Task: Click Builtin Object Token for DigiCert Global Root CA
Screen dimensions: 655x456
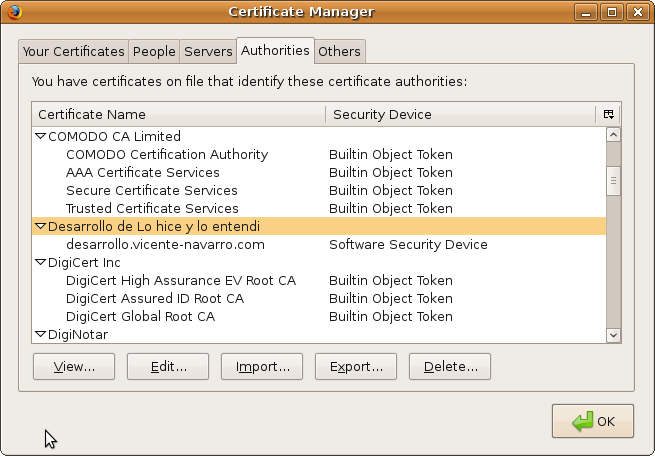Action: click(391, 316)
